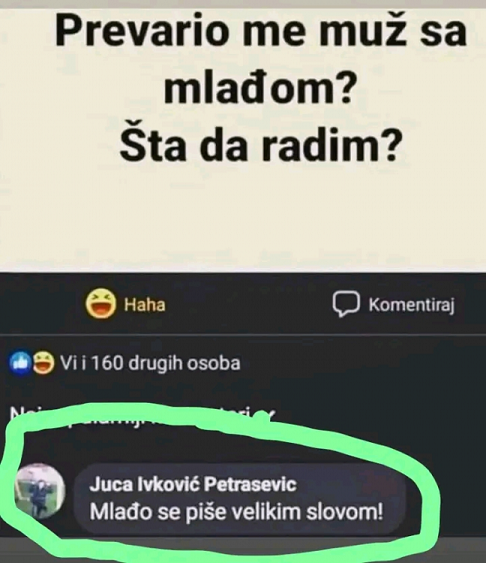Expand the chevron next to comment sorting

pos(266,415)
